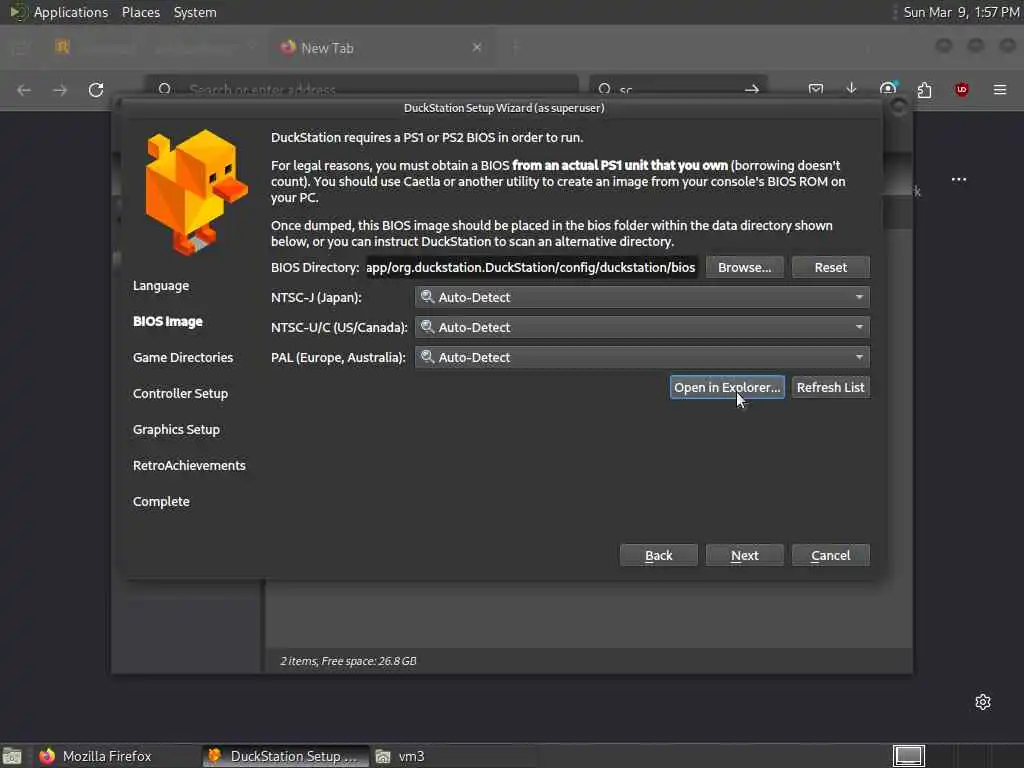Screen dimensions: 1024x768
Task: Open the Places menu
Action: click(x=140, y=12)
